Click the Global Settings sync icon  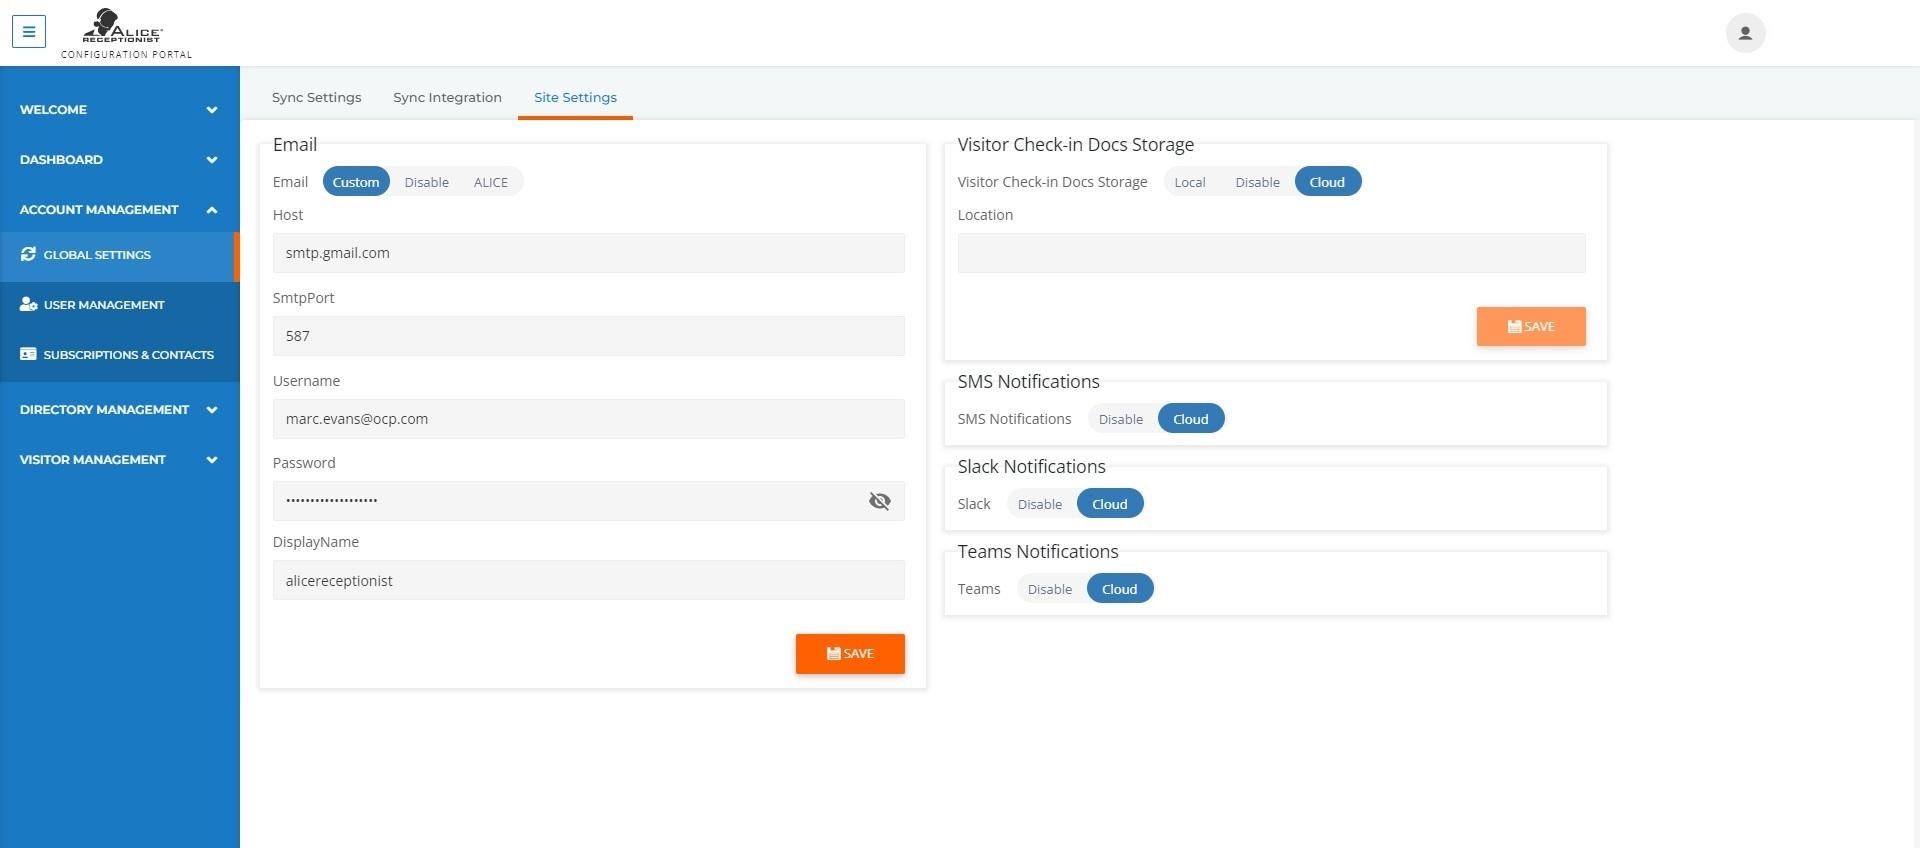tap(28, 254)
